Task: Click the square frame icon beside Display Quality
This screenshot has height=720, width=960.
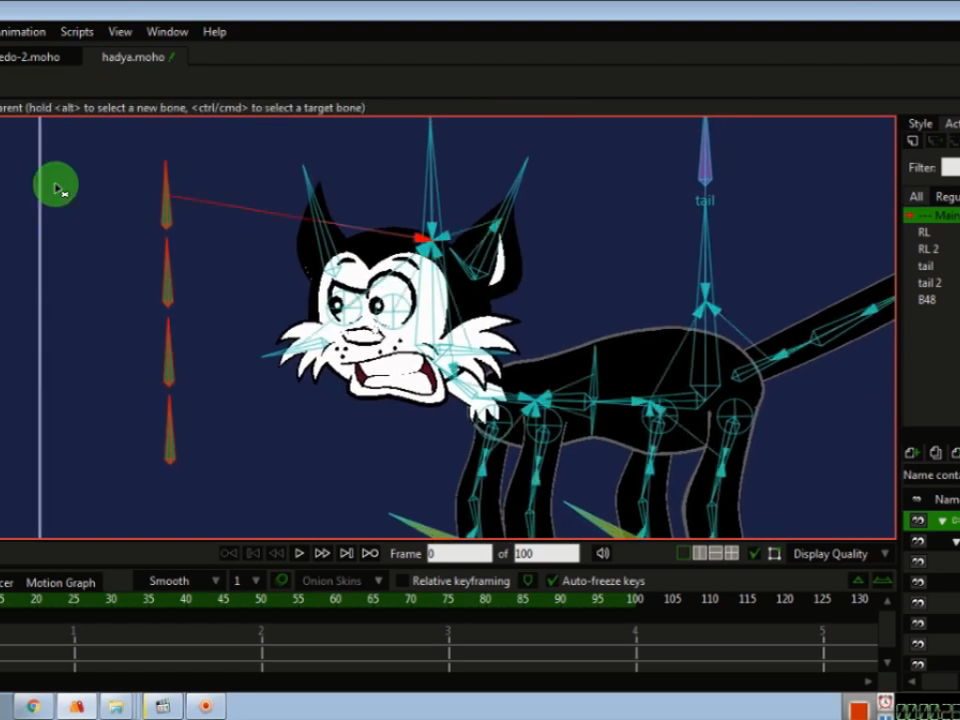Action: [x=774, y=554]
